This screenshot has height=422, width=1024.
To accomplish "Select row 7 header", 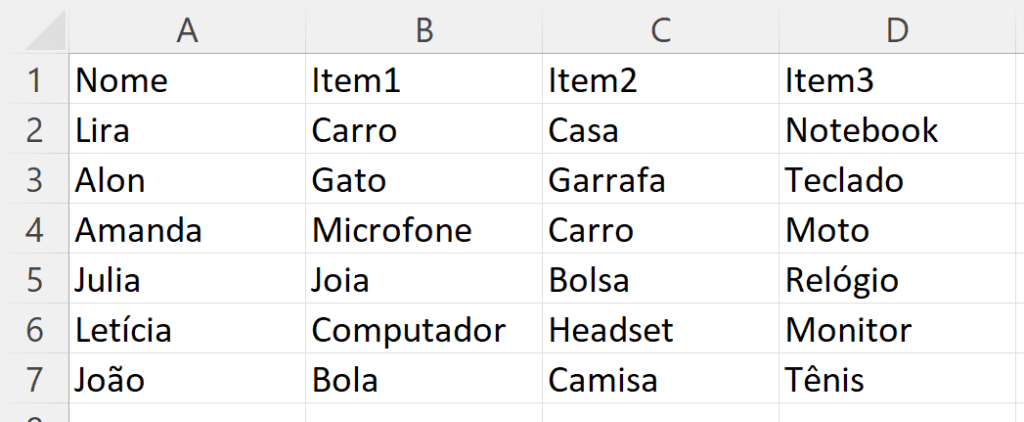I will [34, 379].
